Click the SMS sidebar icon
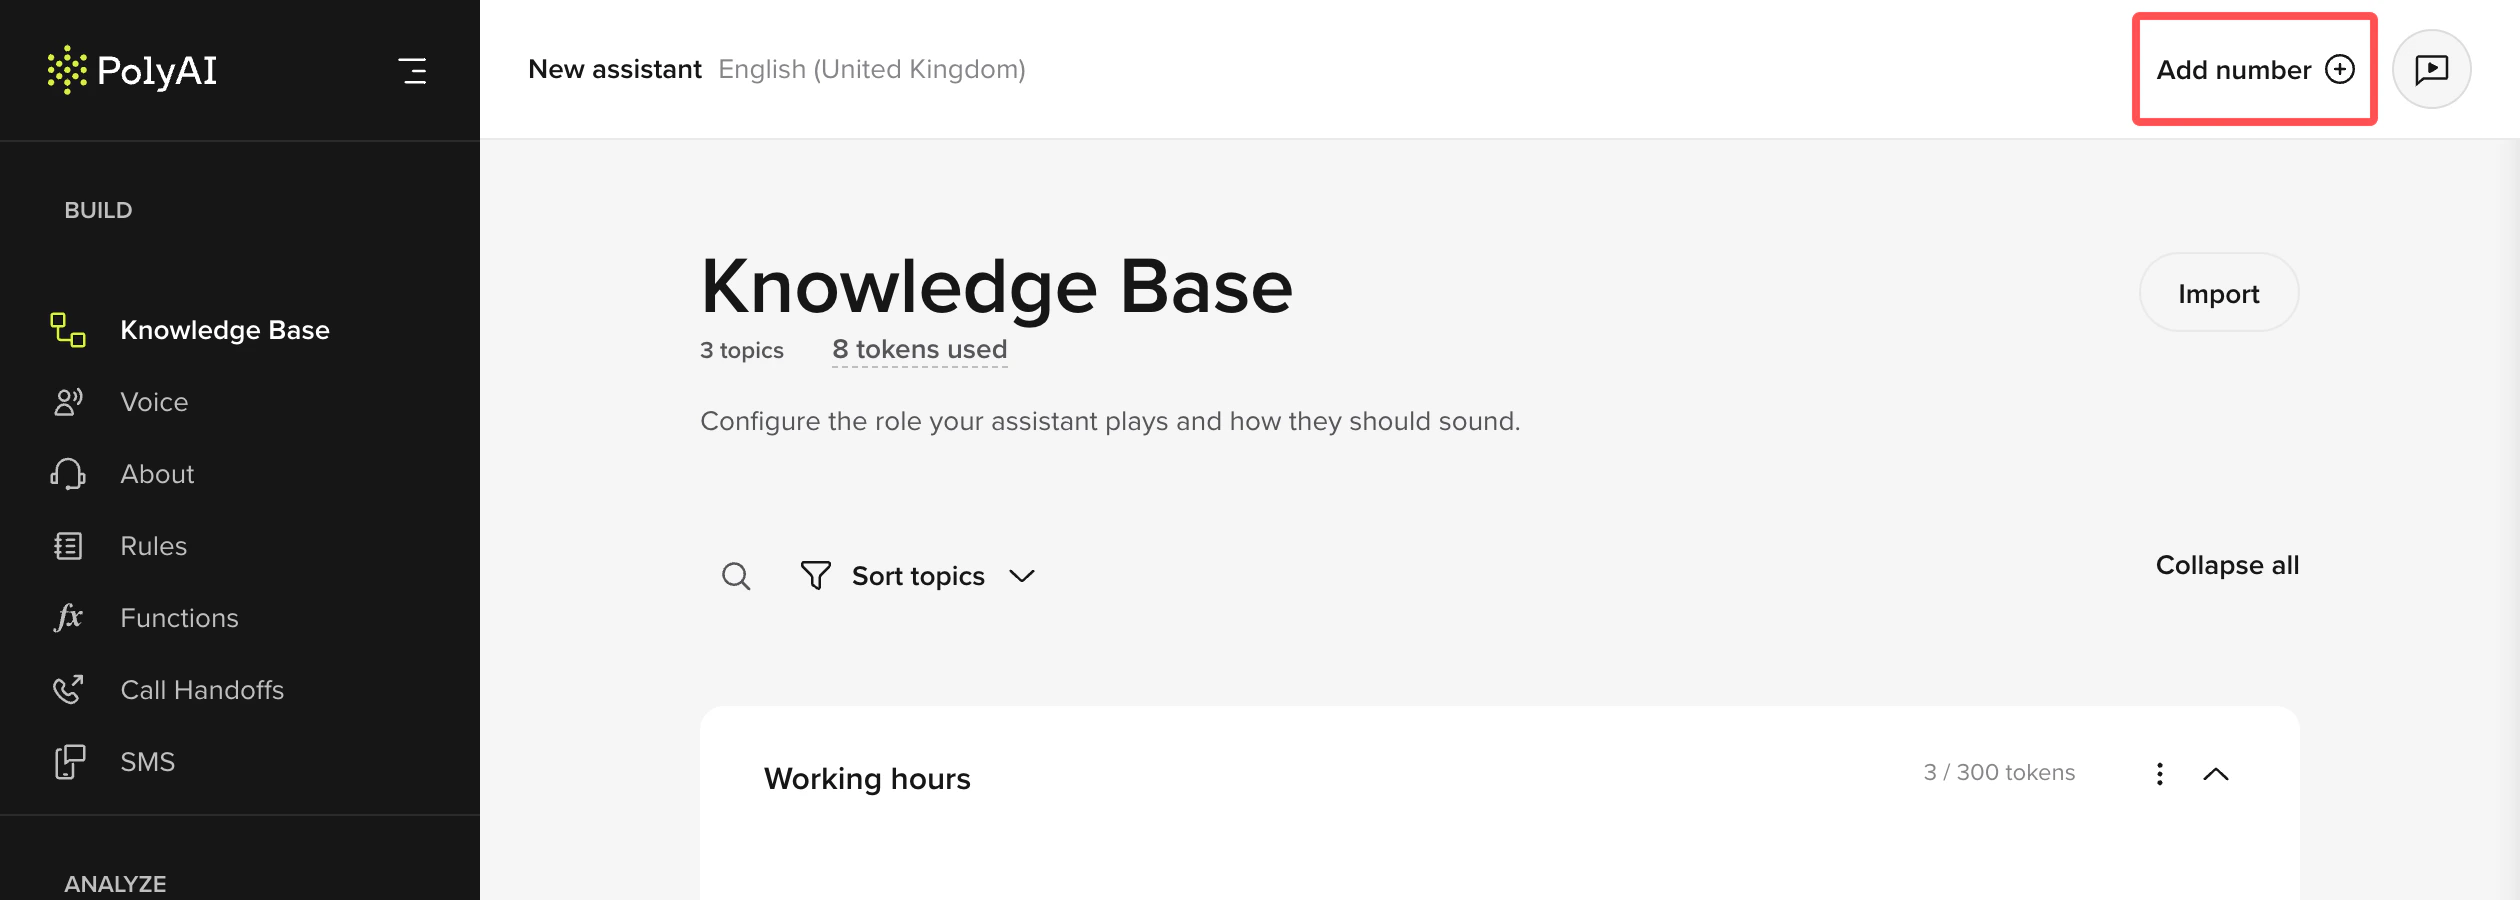This screenshot has height=900, width=2520. coord(68,762)
